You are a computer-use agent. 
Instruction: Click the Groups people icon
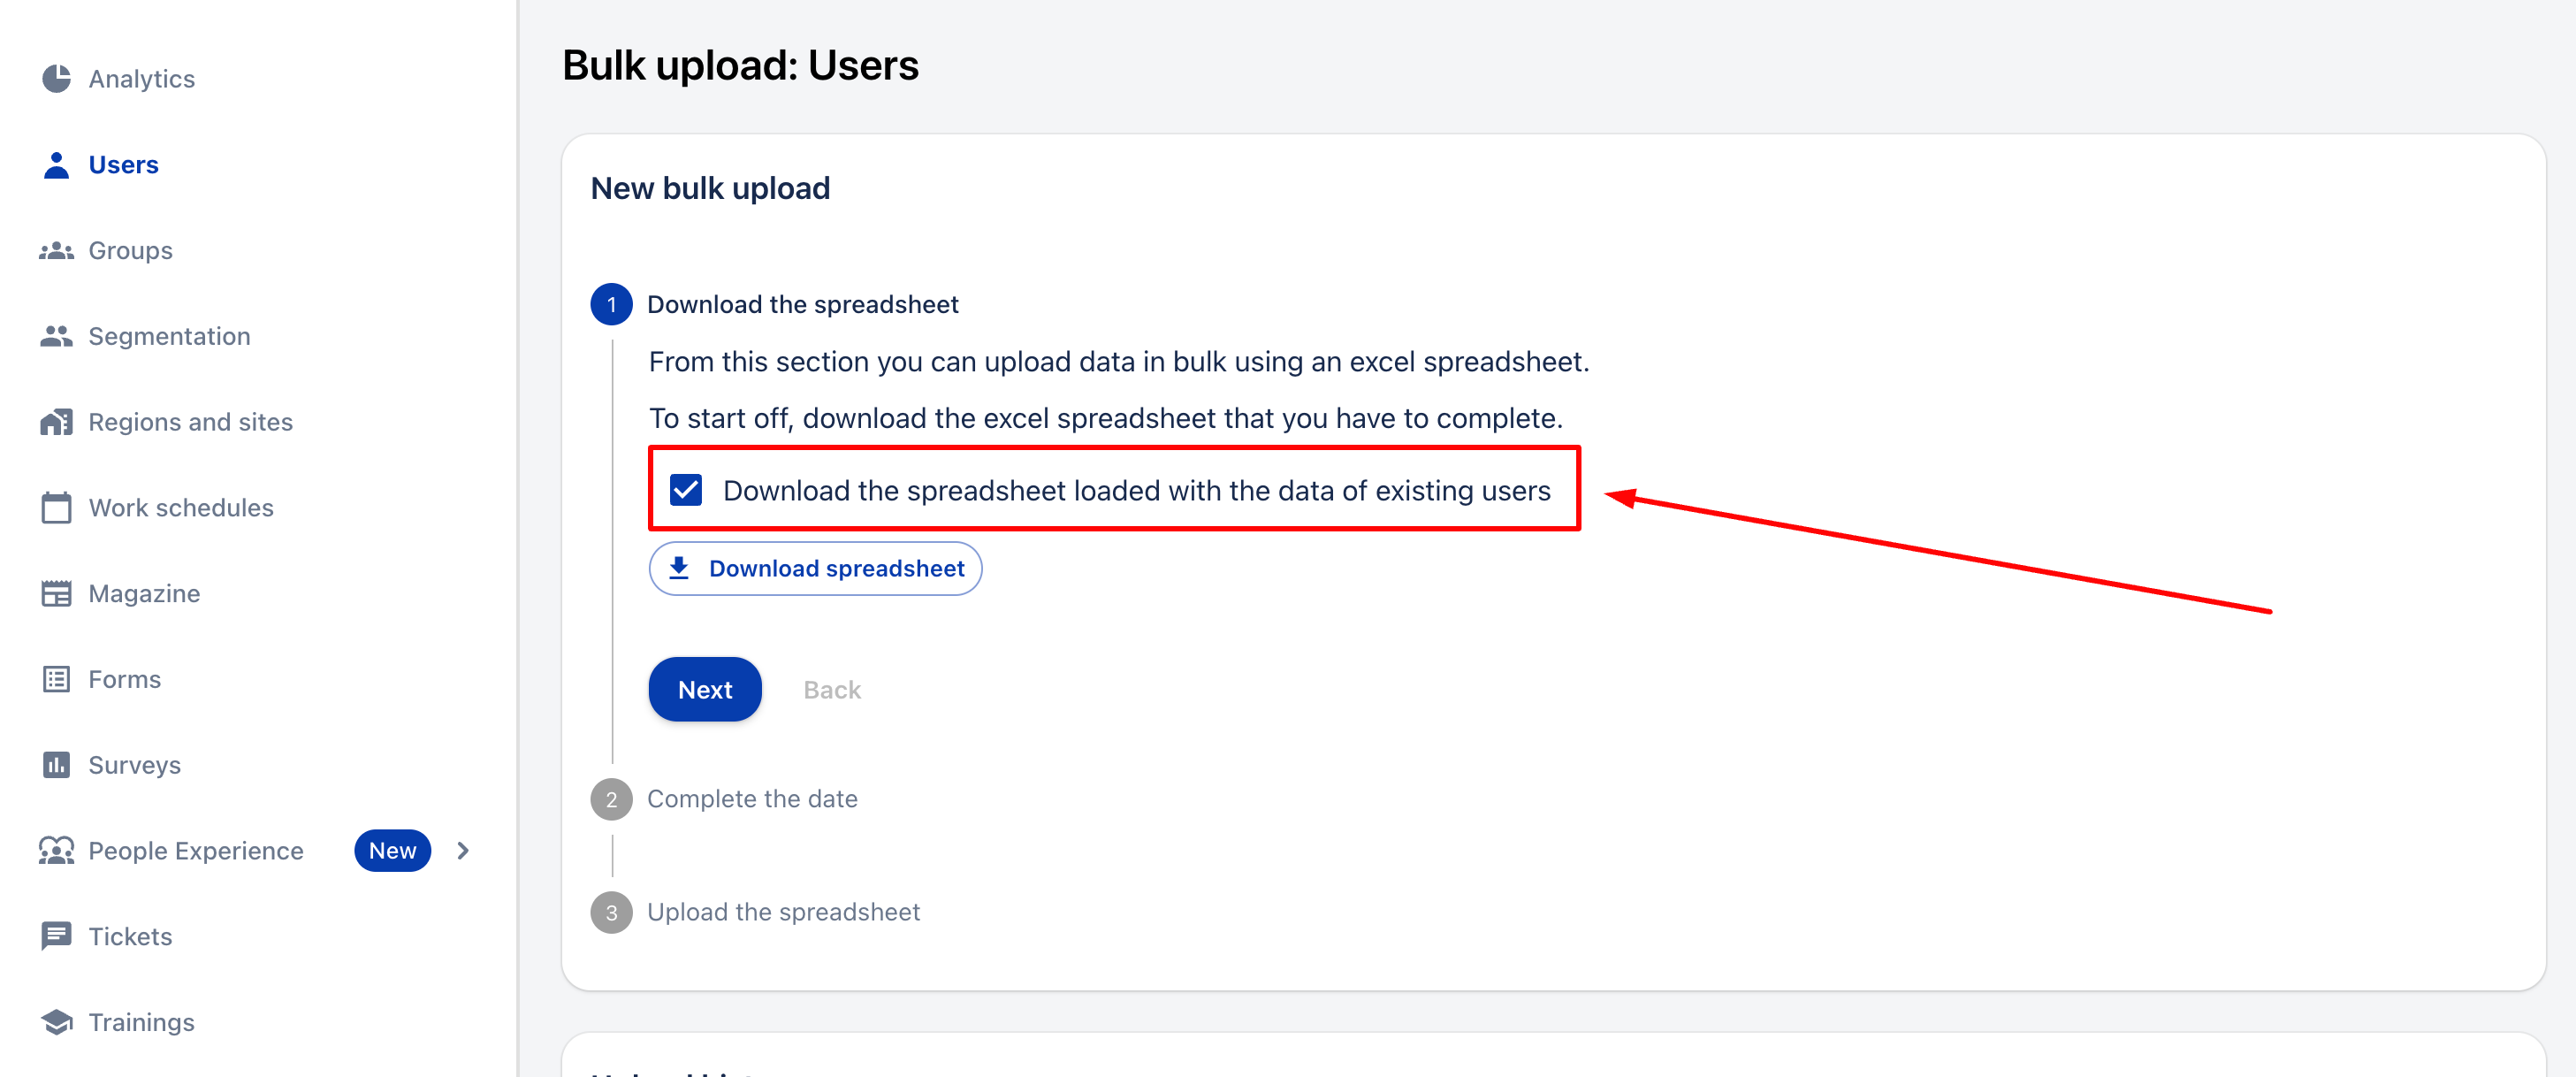[x=56, y=251]
